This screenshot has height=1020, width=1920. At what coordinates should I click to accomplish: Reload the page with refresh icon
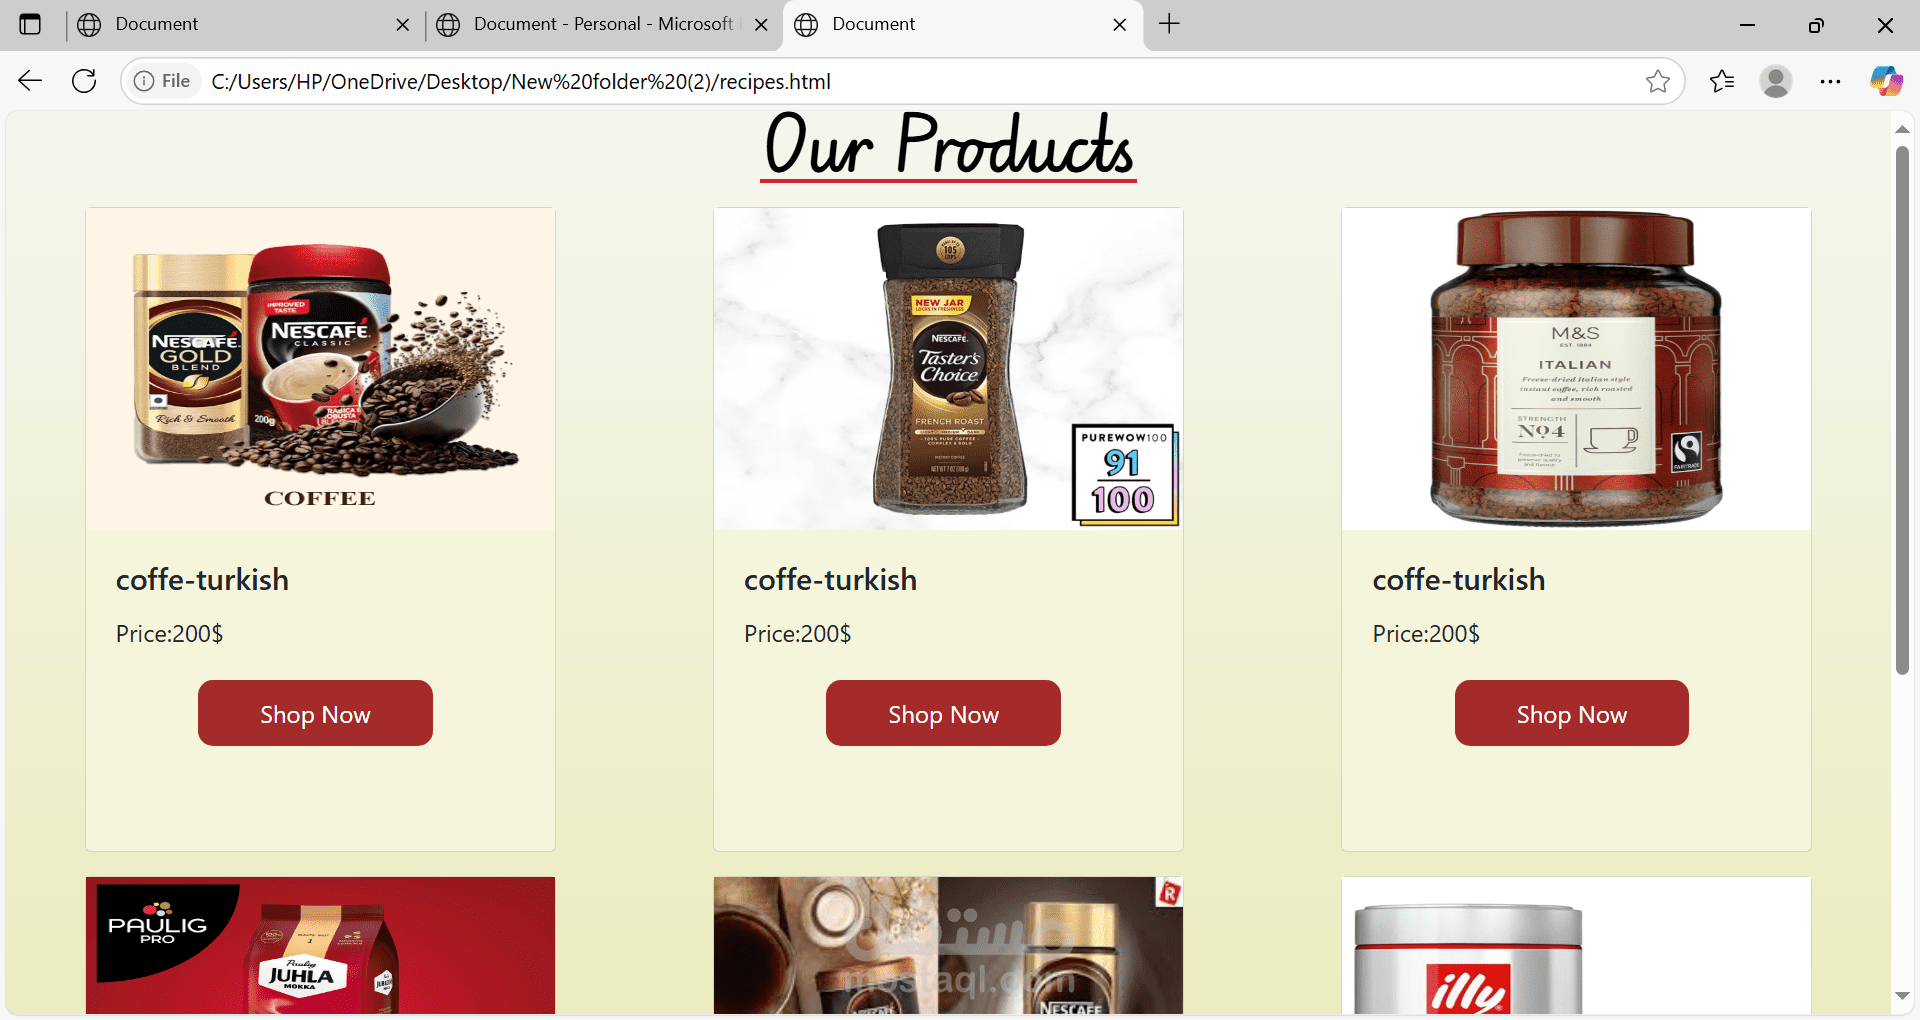84,81
